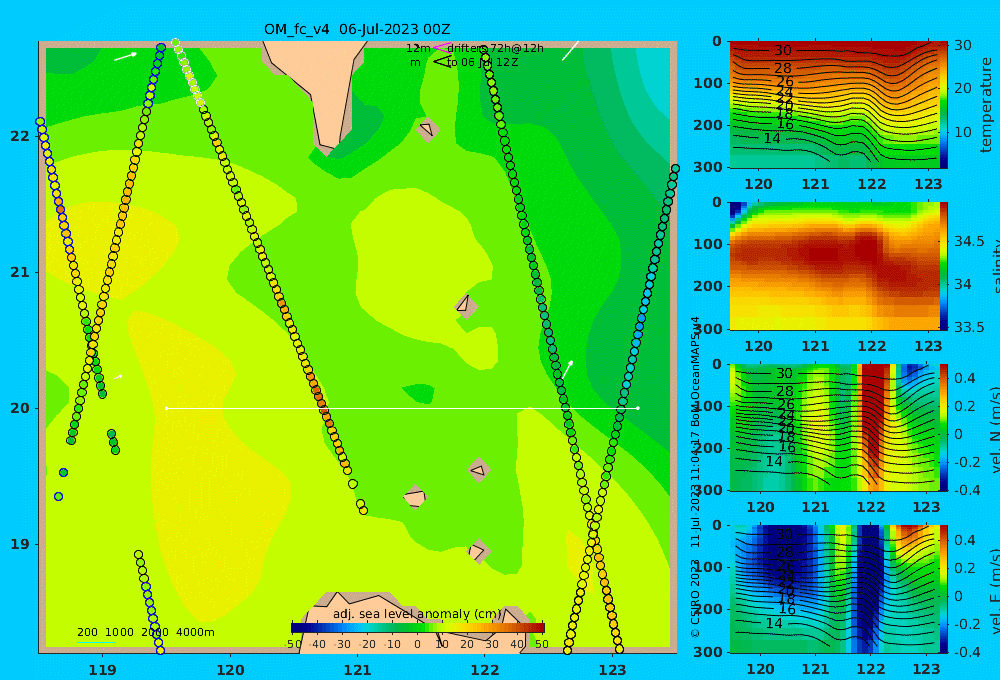This screenshot has width=1000, height=680.
Task: Click the latitude label 21 on the main map
Action: [x=20, y=272]
